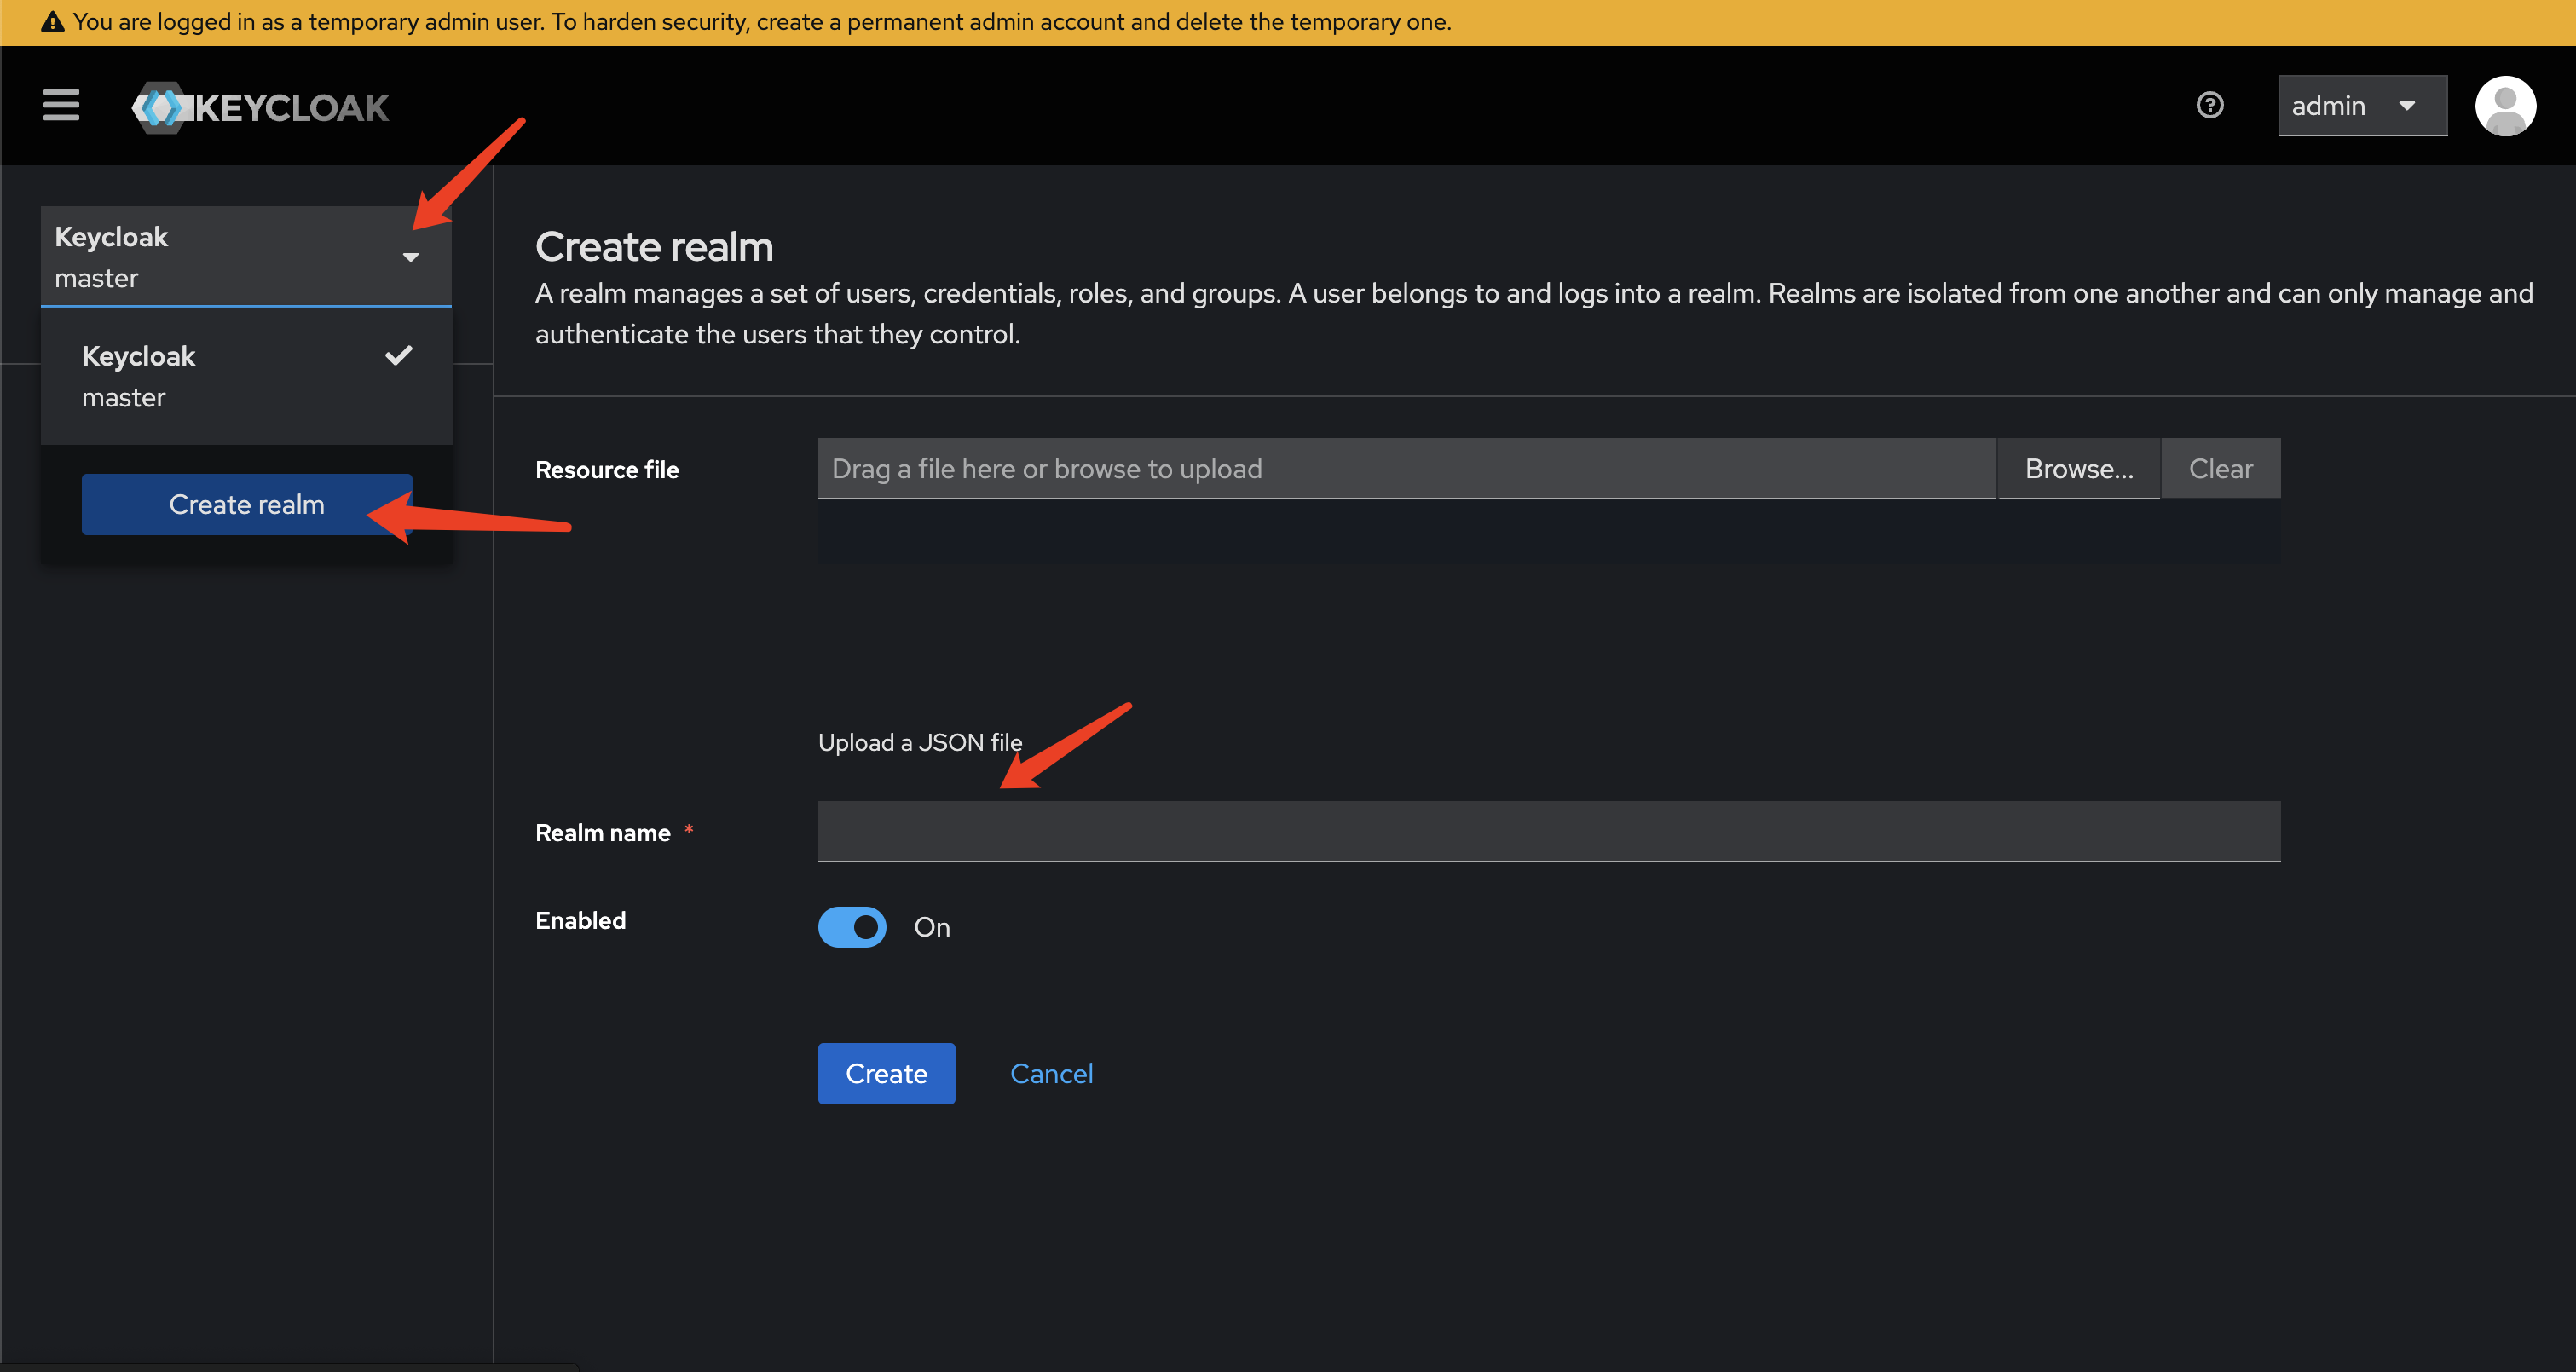Click the Clear button for the resource file
2576x1372 pixels.
click(2221, 468)
